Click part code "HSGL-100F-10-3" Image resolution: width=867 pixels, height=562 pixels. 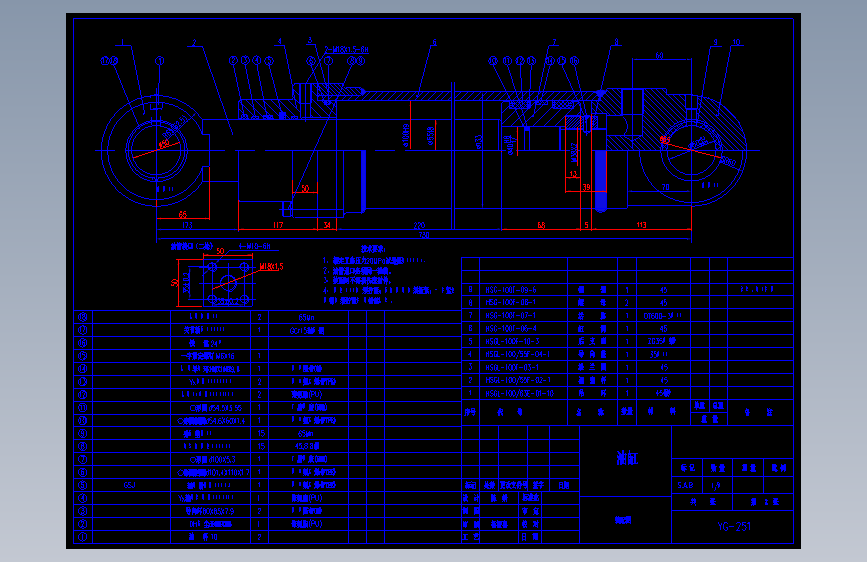[x=513, y=341]
